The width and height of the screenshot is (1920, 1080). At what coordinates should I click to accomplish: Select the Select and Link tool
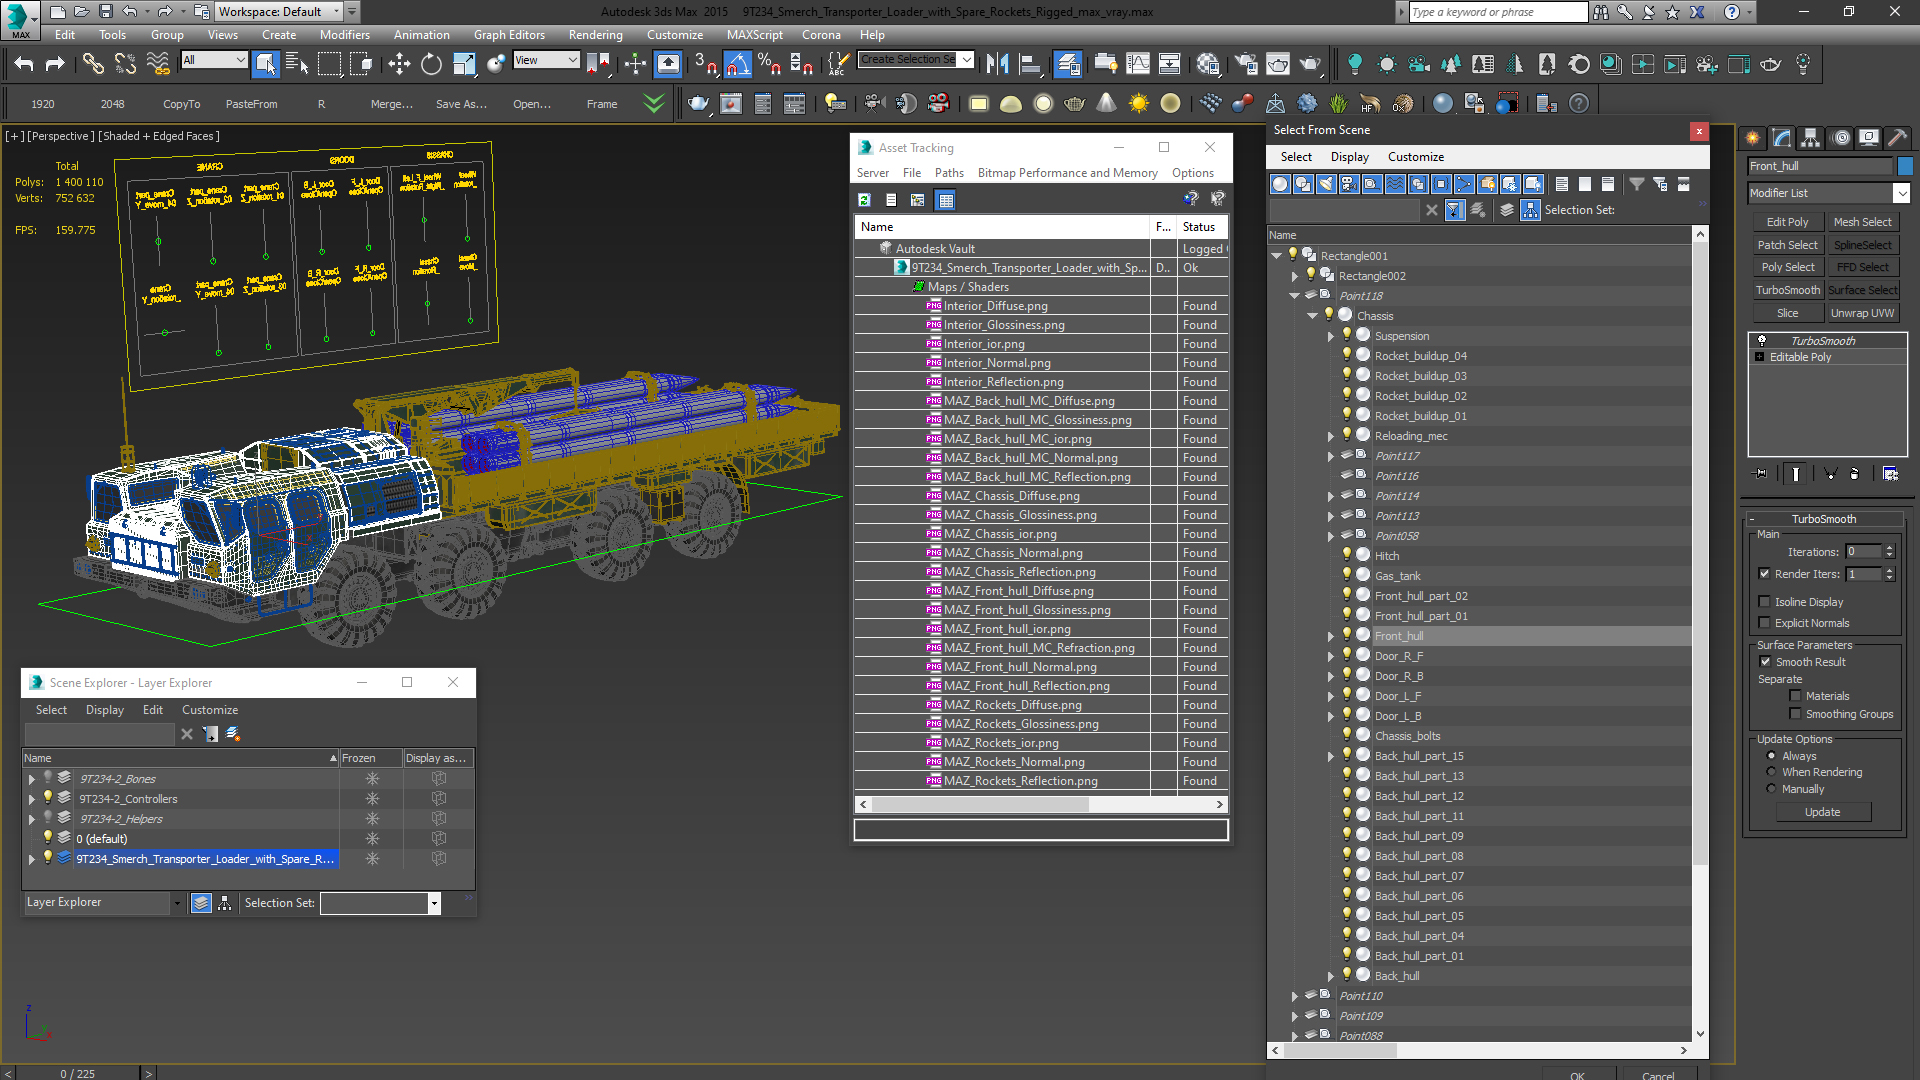pyautogui.click(x=93, y=64)
